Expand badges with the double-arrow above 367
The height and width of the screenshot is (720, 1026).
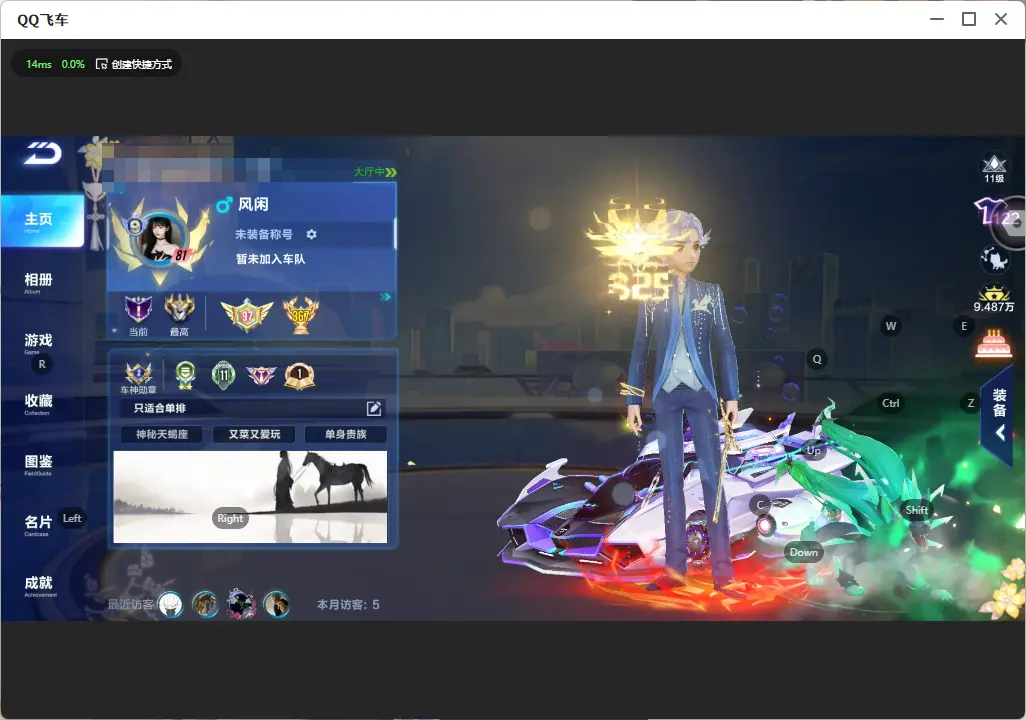tap(385, 297)
